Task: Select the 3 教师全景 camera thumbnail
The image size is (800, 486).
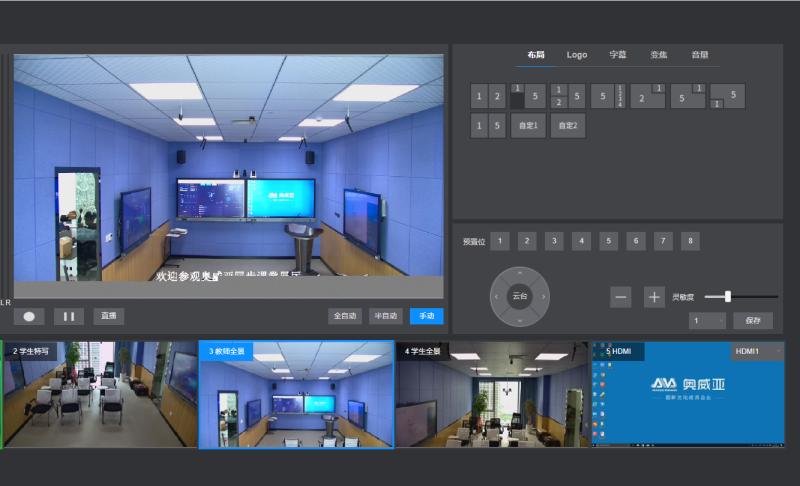Action: pos(296,395)
